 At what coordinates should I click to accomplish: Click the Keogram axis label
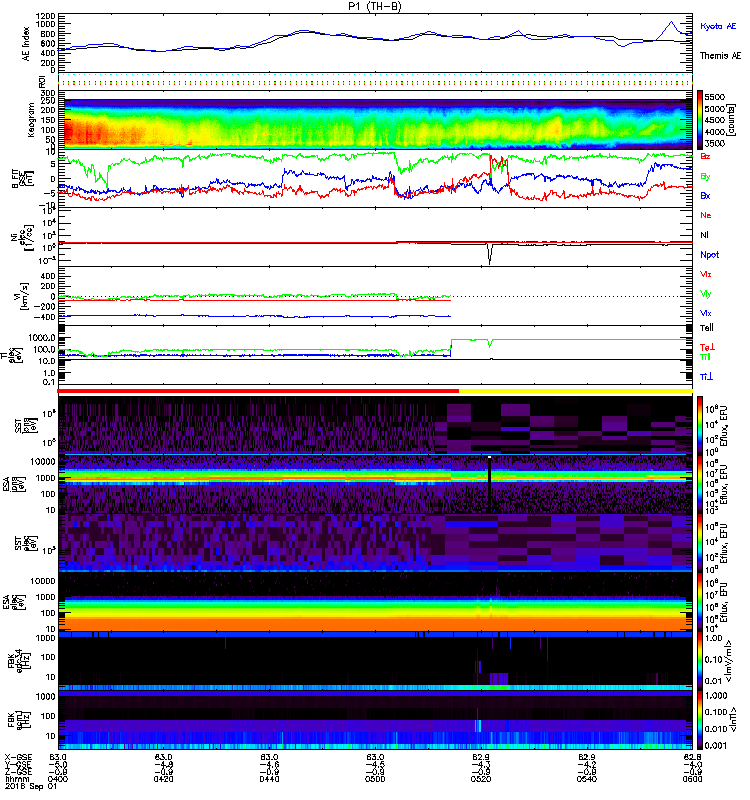(31, 119)
